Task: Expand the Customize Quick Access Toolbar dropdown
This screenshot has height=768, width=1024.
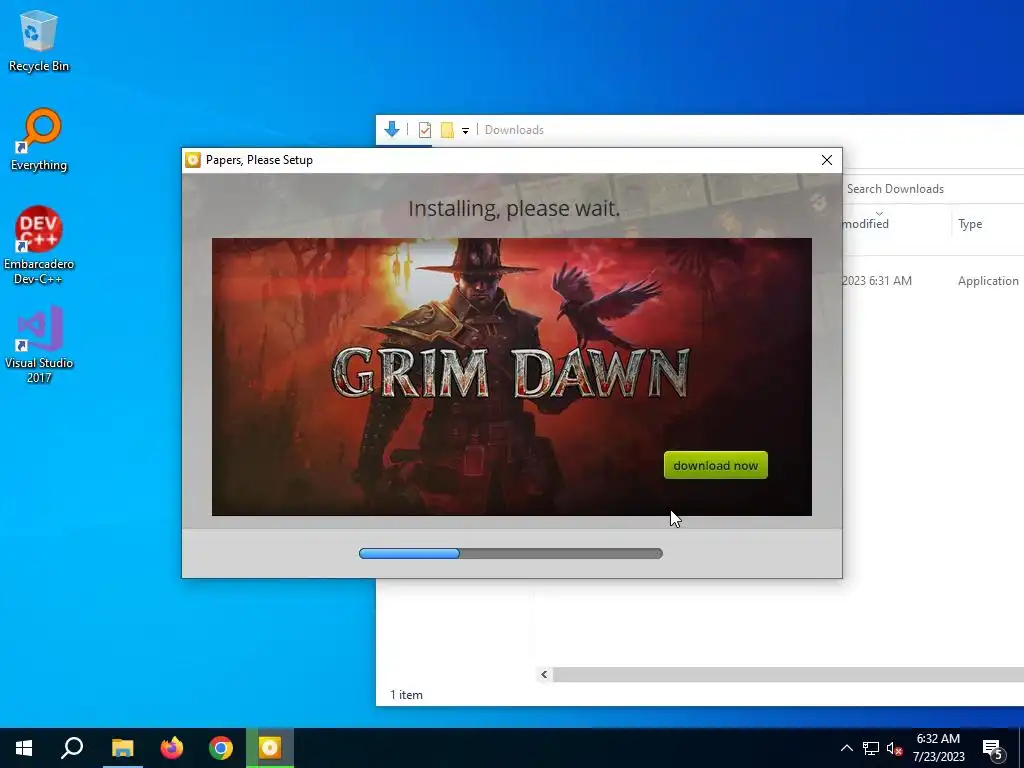Action: (466, 131)
